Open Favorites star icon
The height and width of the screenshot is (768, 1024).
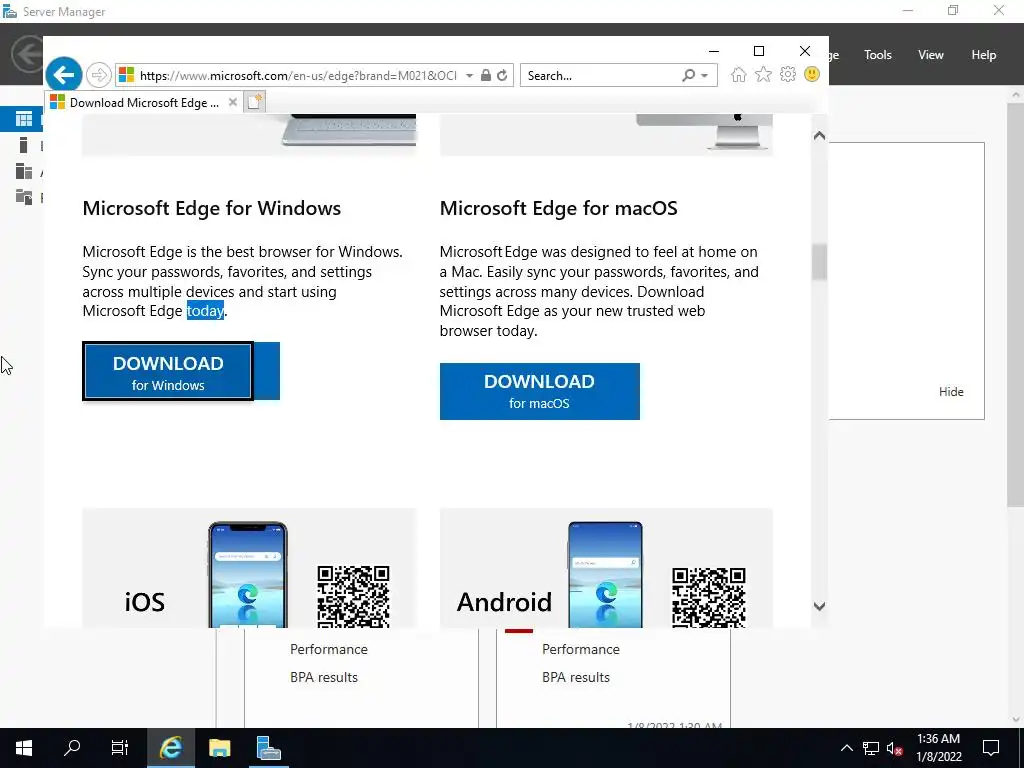(763, 75)
